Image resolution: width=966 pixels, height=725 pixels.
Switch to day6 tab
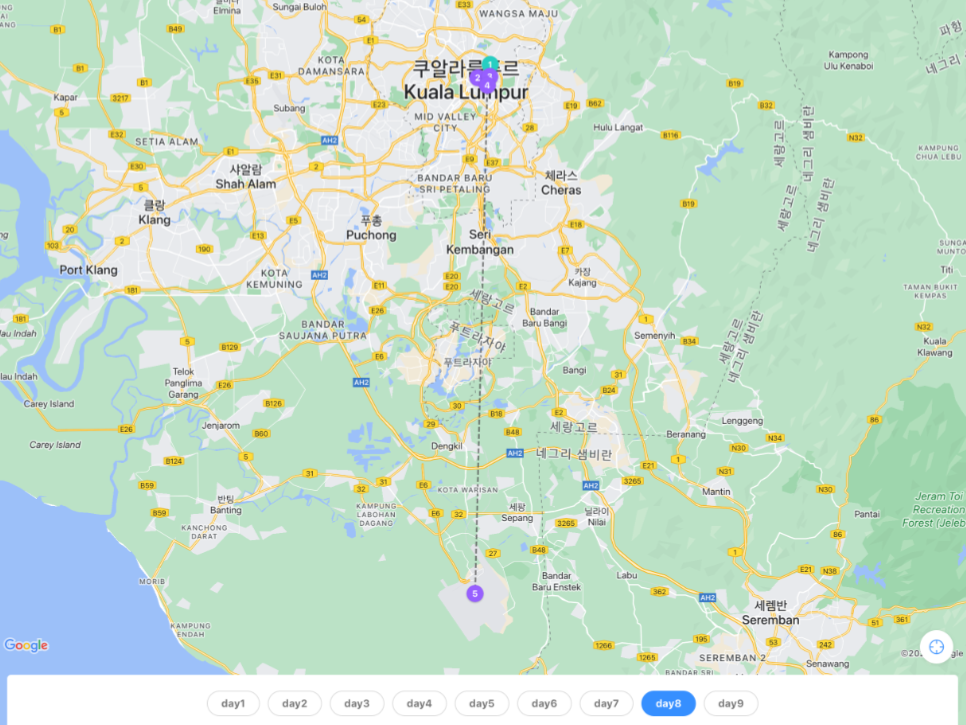[x=544, y=703]
